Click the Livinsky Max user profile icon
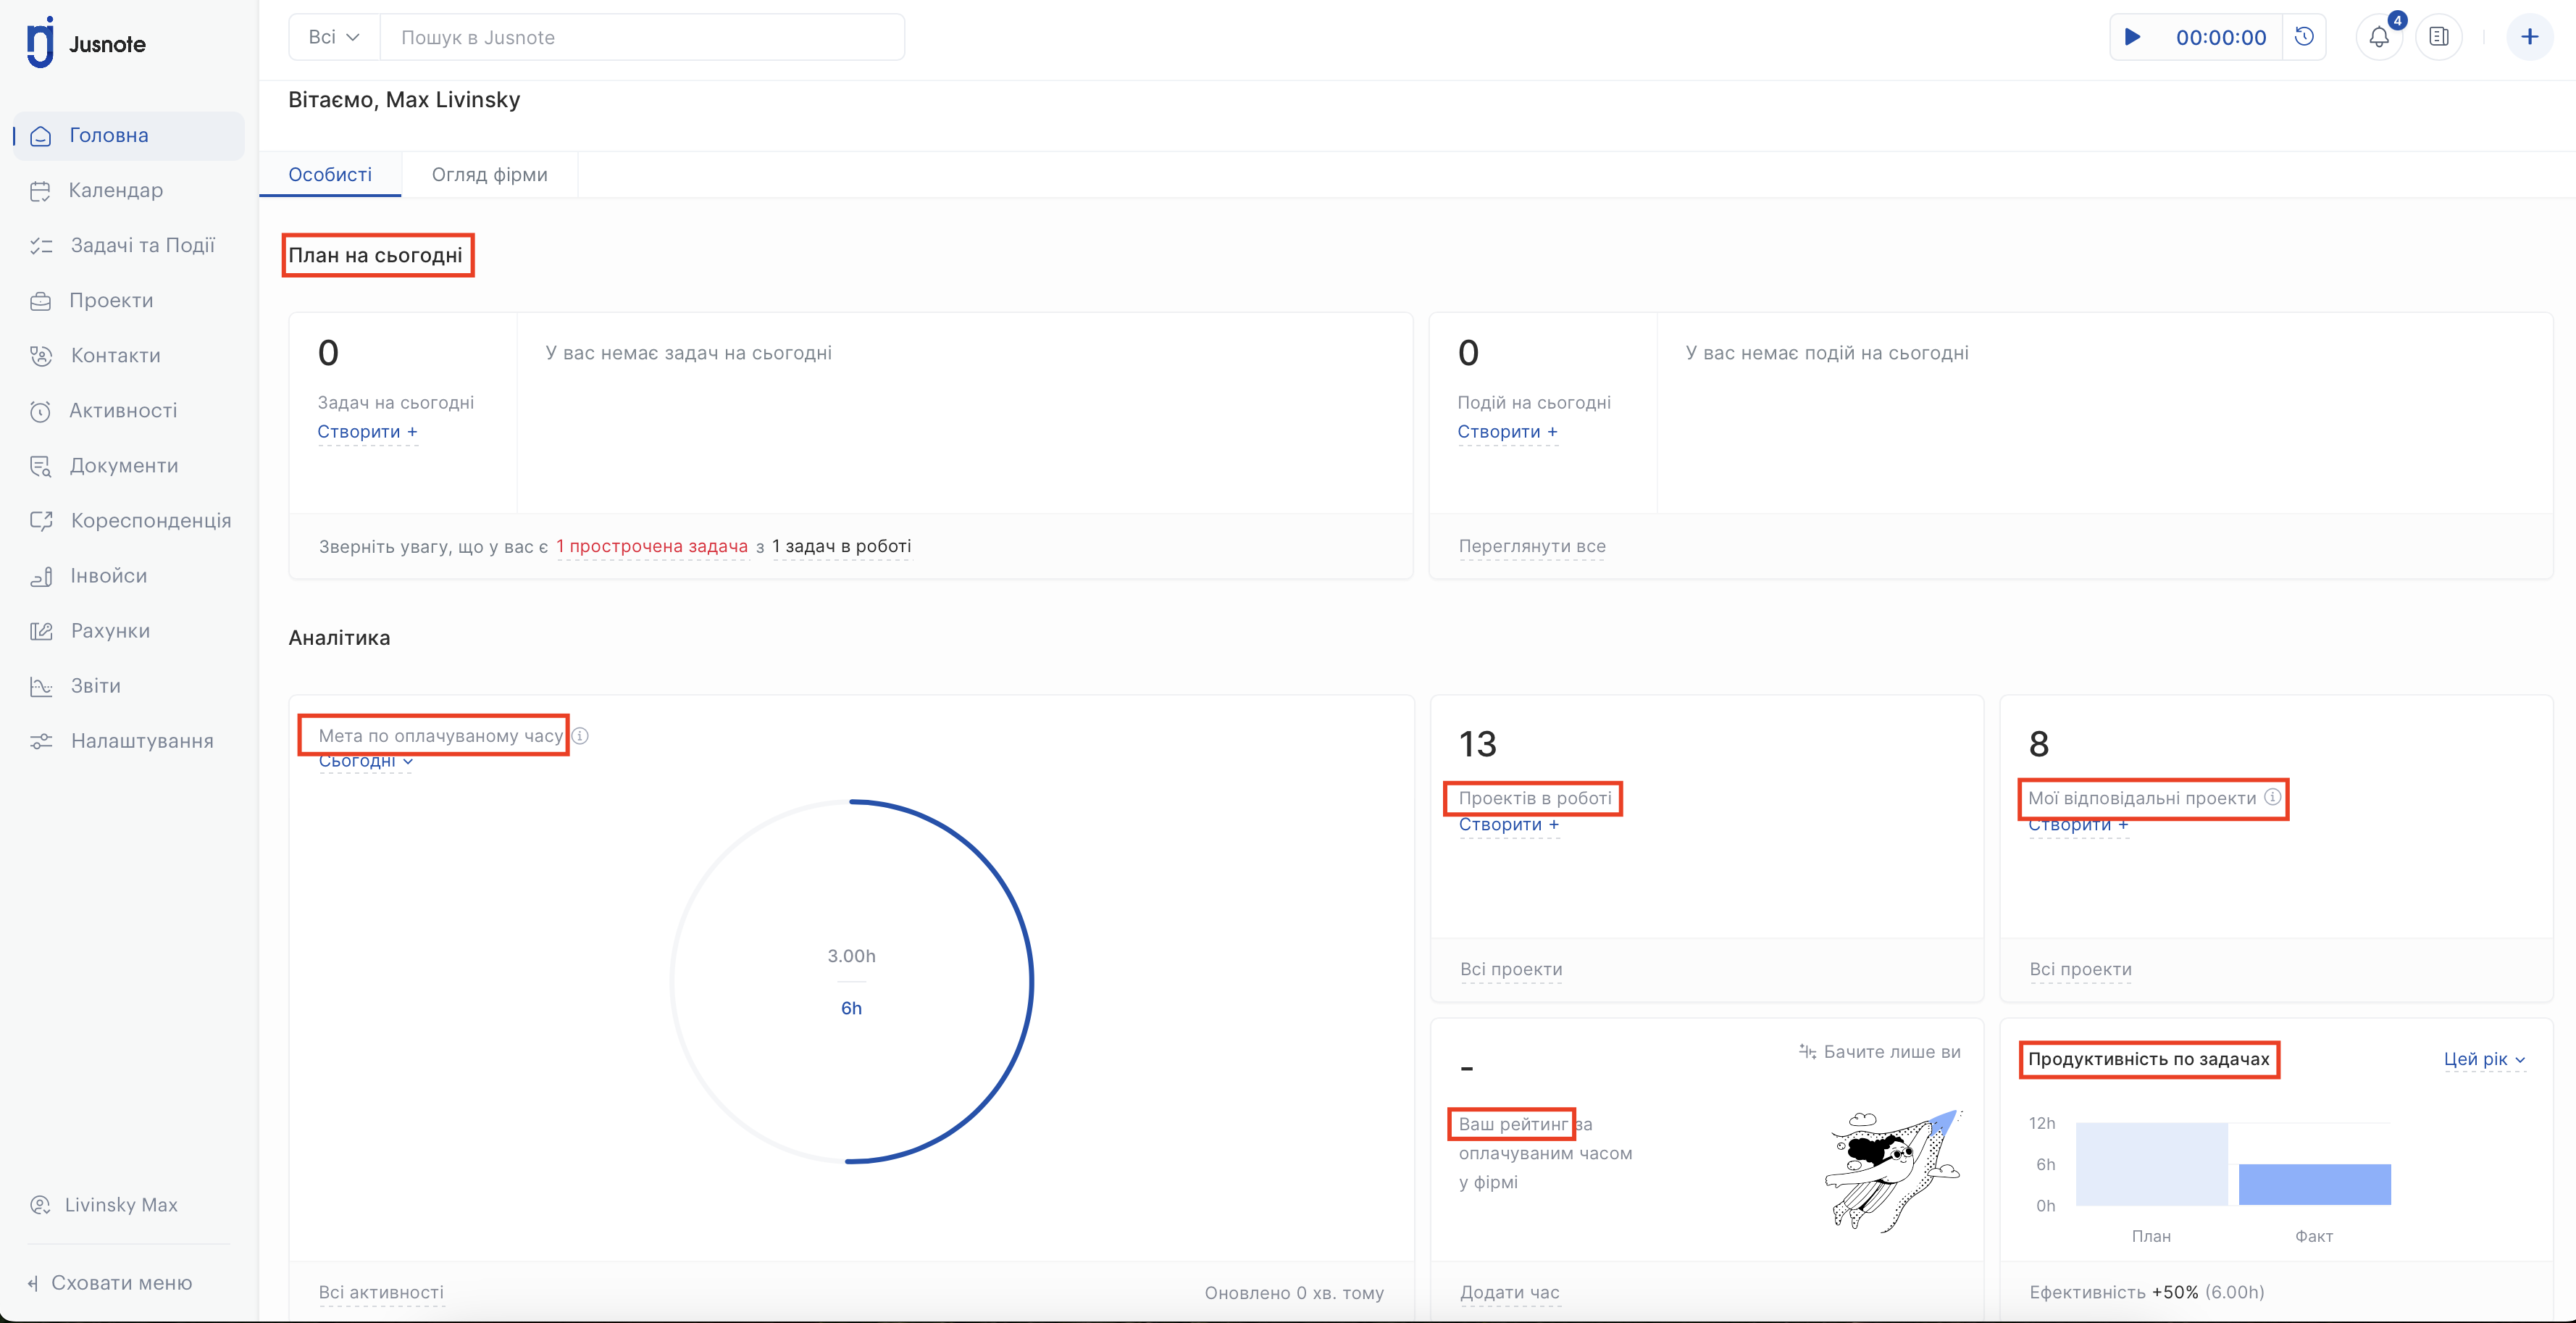This screenshot has width=2576, height=1323. [40, 1205]
